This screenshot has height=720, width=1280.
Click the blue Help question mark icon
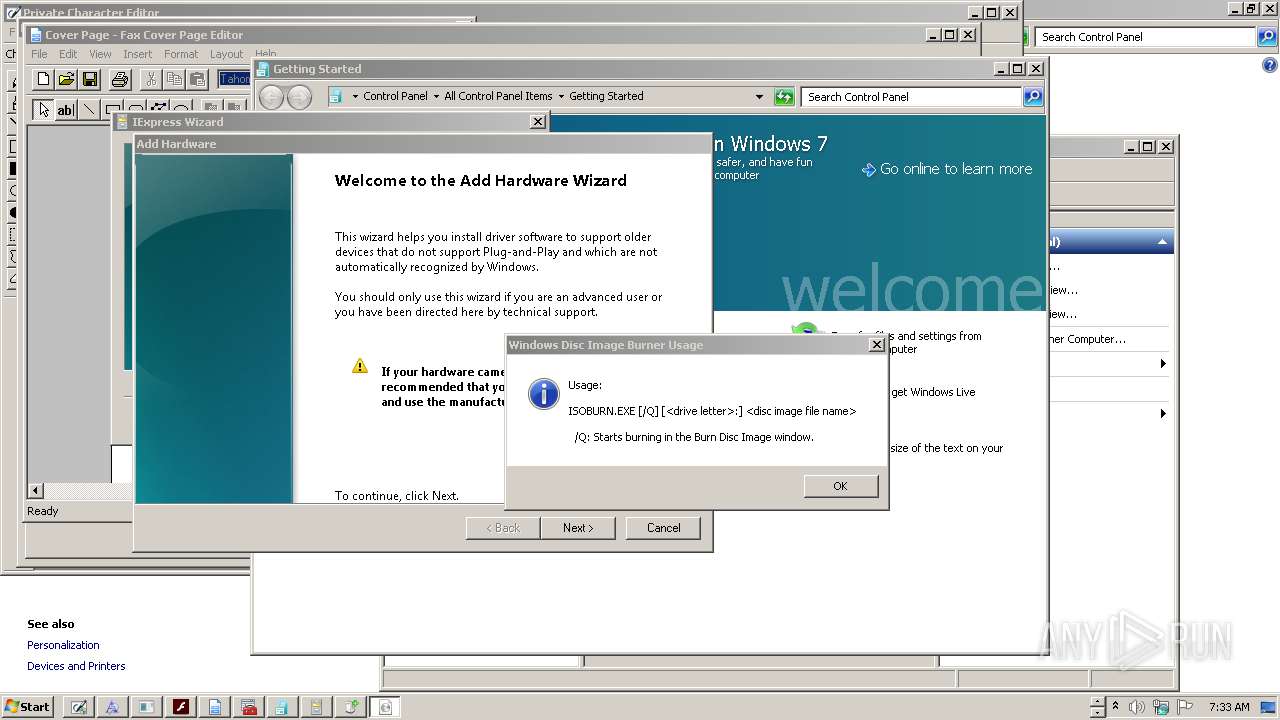tap(1270, 65)
